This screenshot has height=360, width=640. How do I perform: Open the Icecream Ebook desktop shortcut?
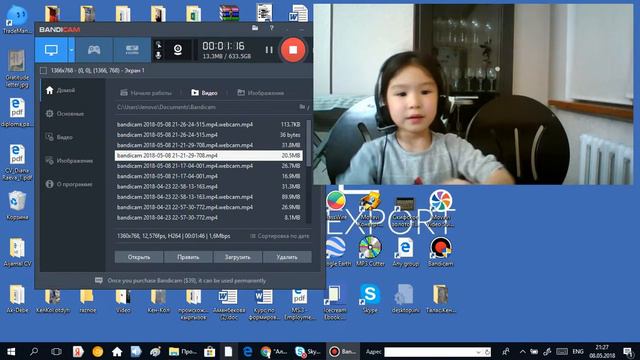pyautogui.click(x=335, y=302)
